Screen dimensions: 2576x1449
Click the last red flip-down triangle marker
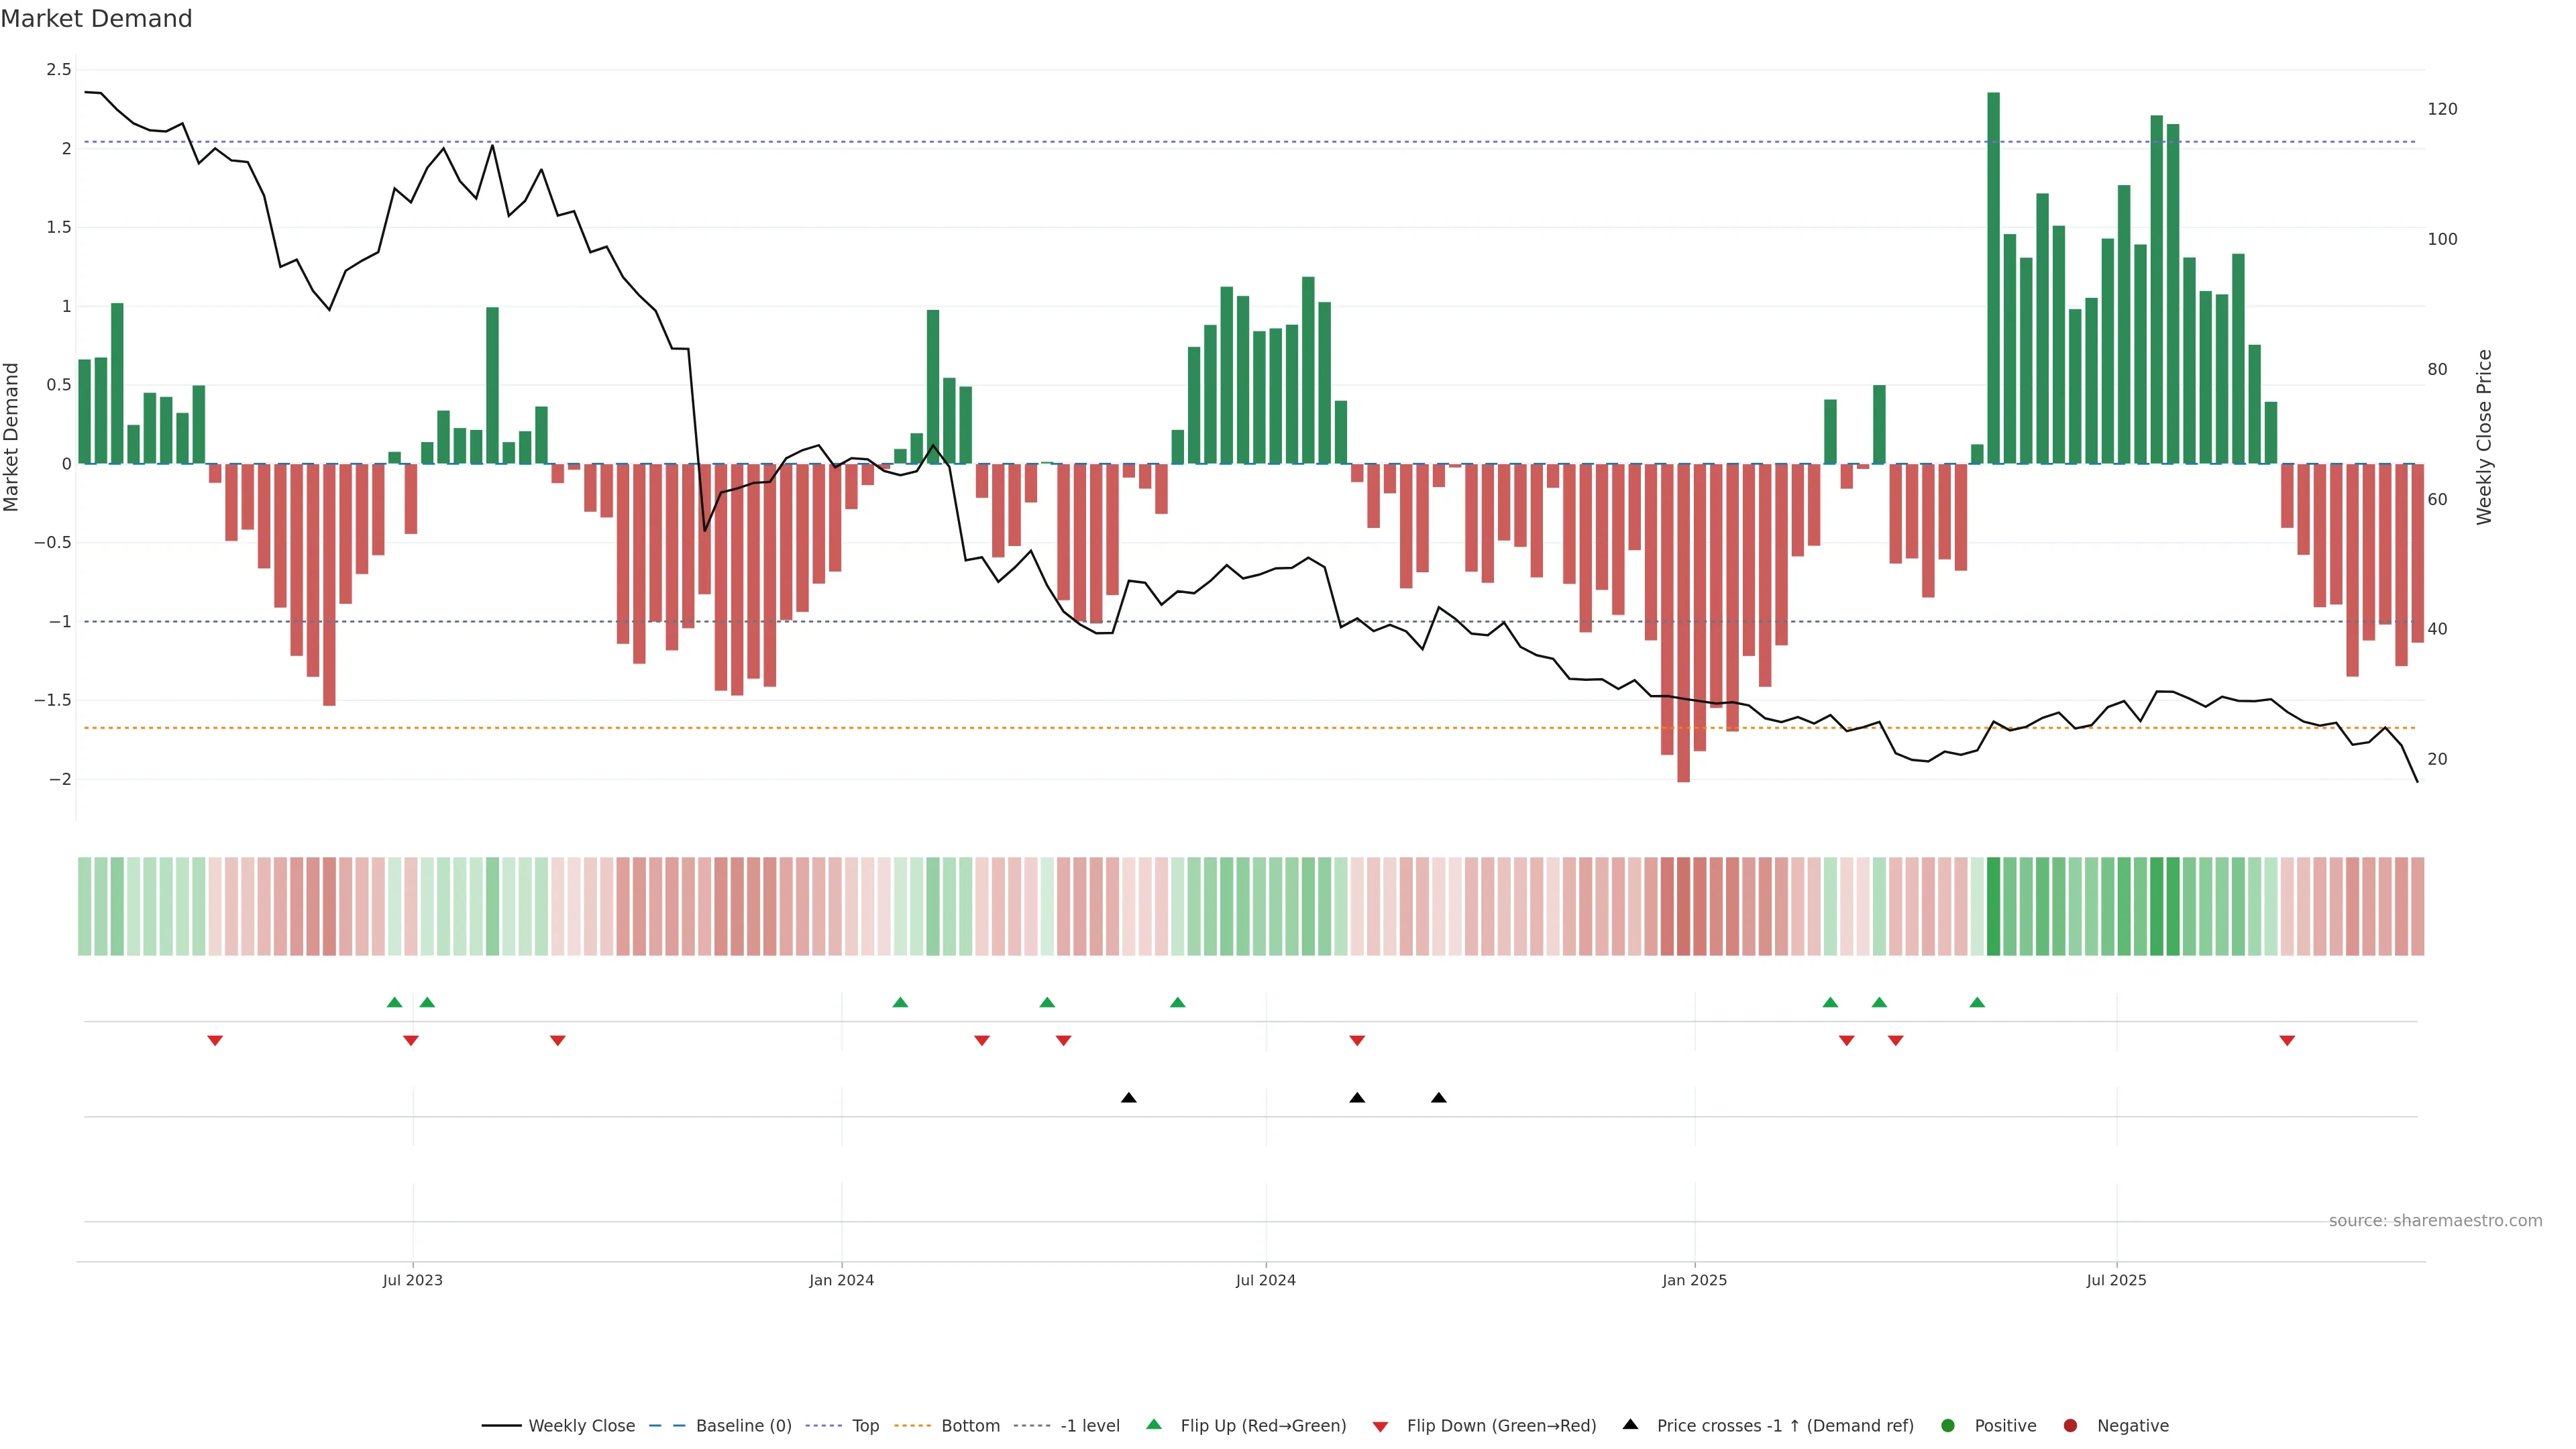pos(2287,1041)
